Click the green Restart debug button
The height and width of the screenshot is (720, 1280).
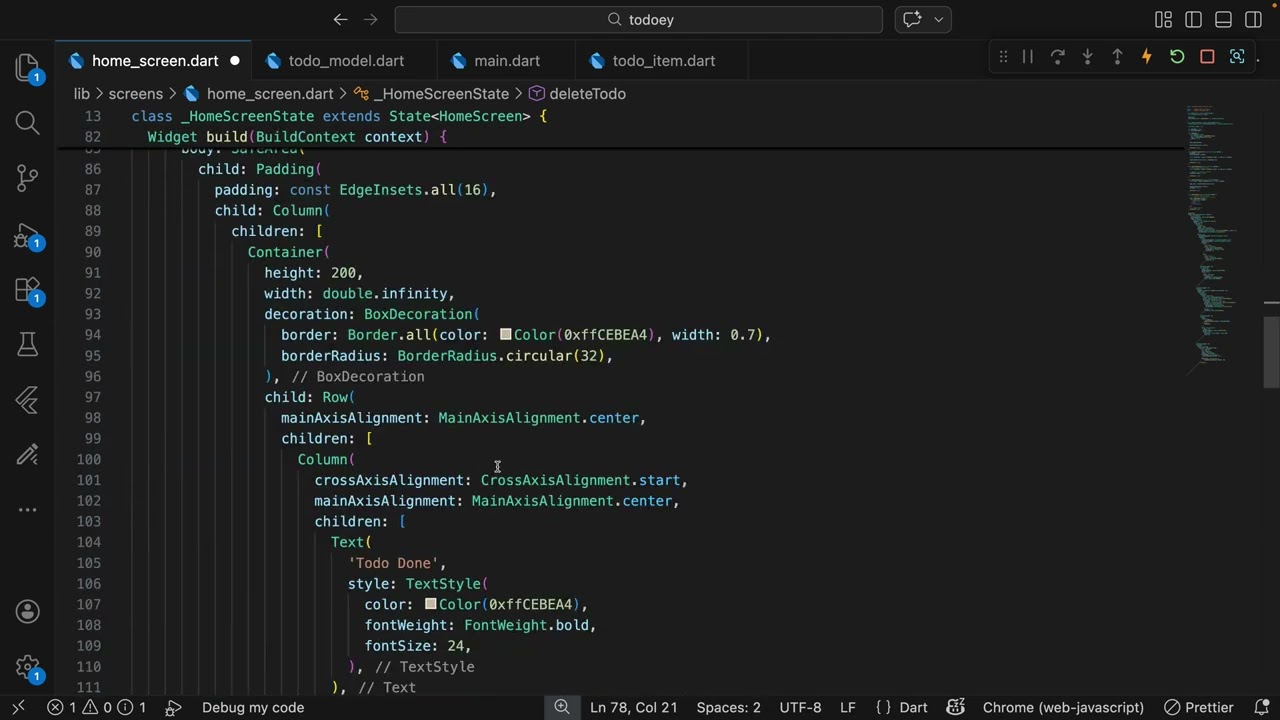[1177, 57]
